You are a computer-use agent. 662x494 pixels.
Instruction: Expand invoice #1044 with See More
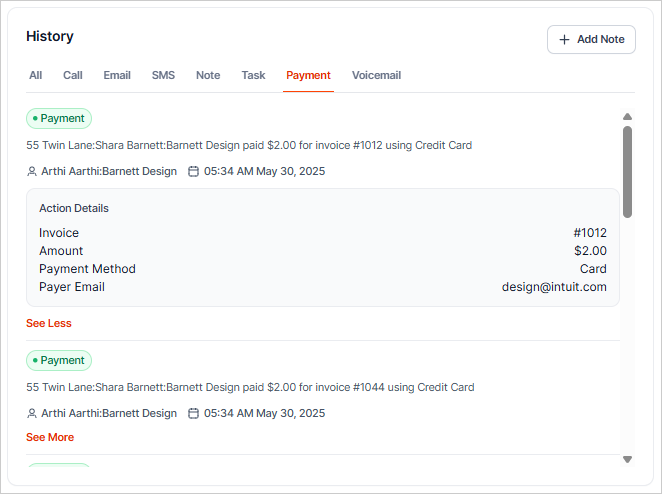(x=50, y=437)
